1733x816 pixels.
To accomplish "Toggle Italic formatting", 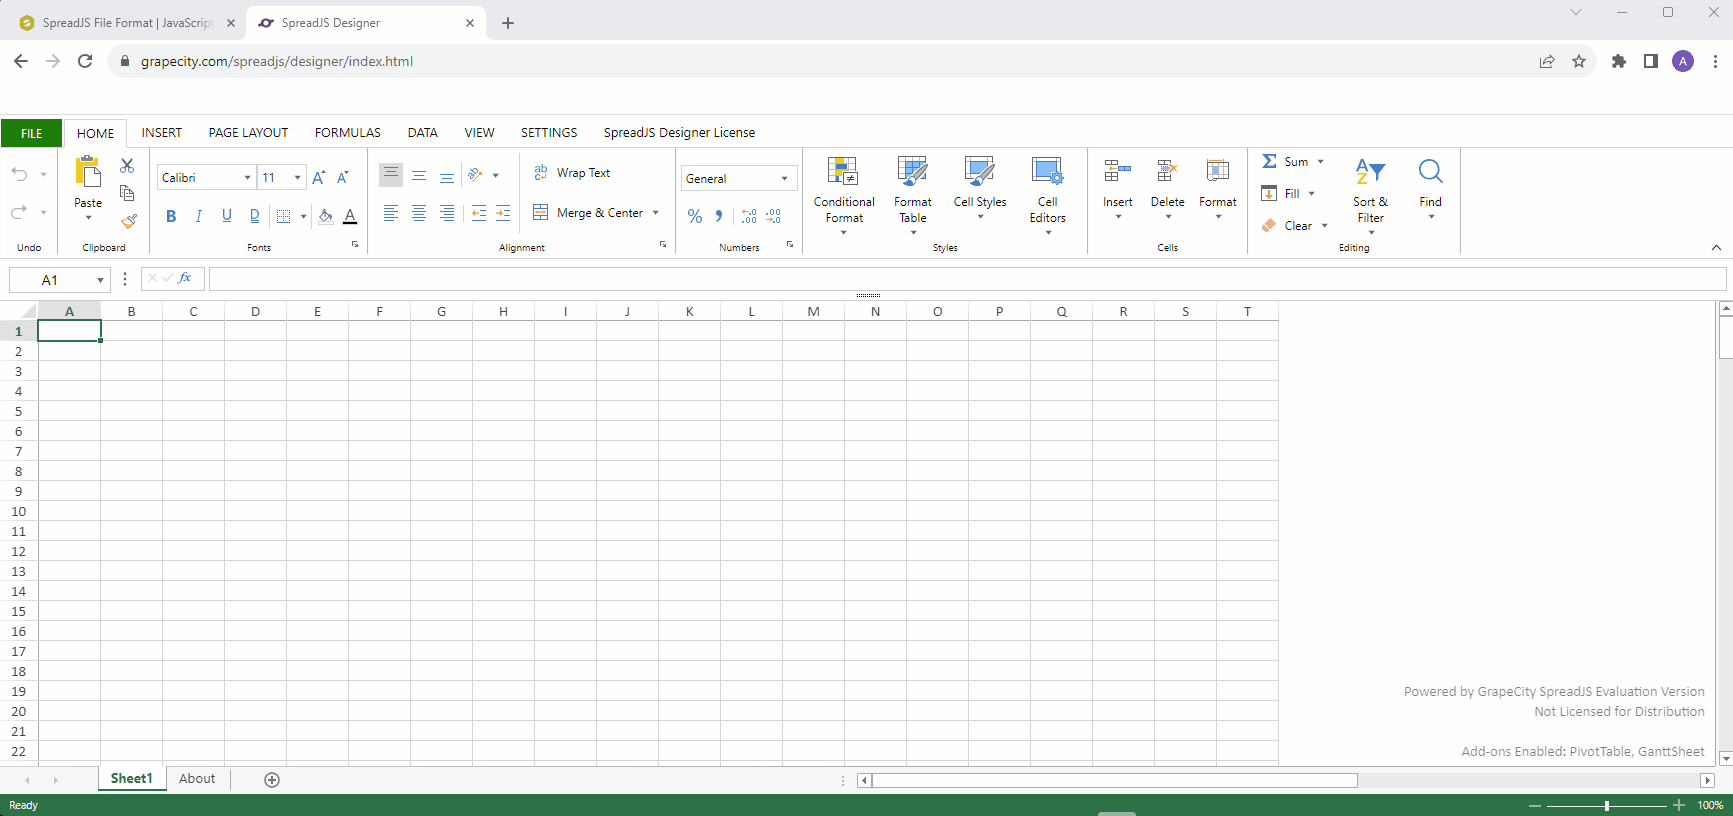I will pyautogui.click(x=199, y=216).
